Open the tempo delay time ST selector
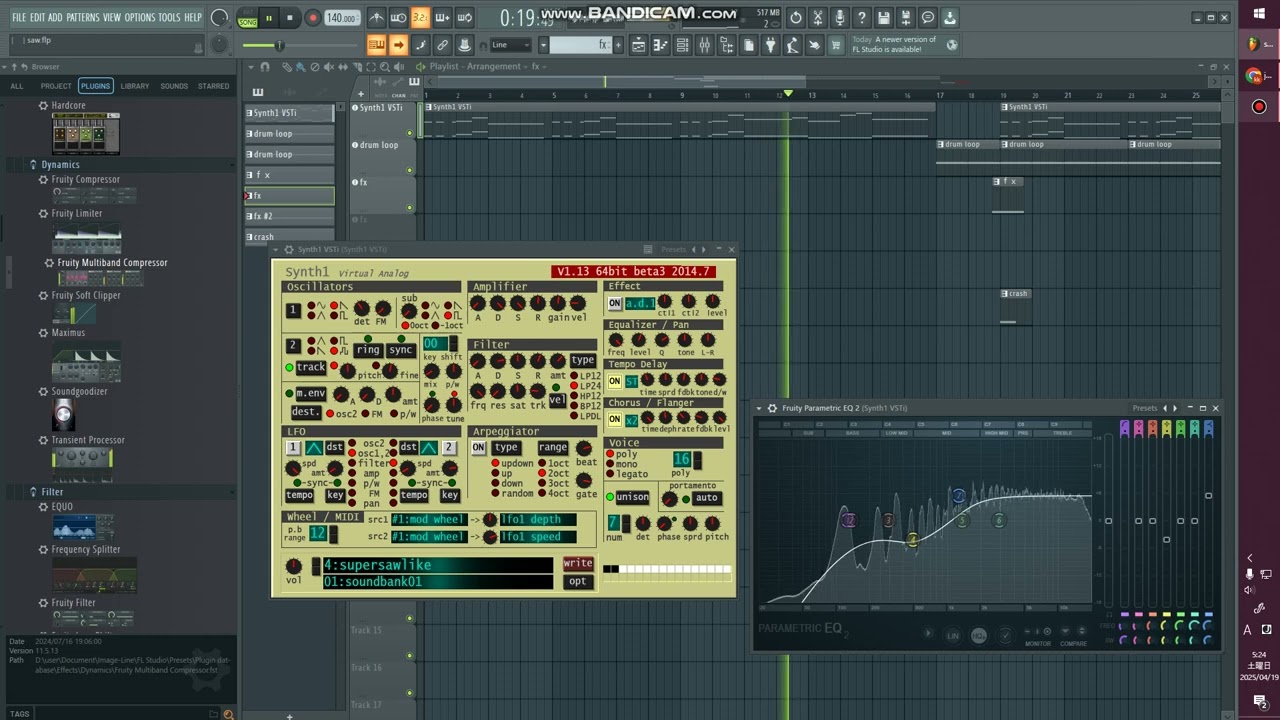This screenshot has width=1280, height=720. [631, 381]
